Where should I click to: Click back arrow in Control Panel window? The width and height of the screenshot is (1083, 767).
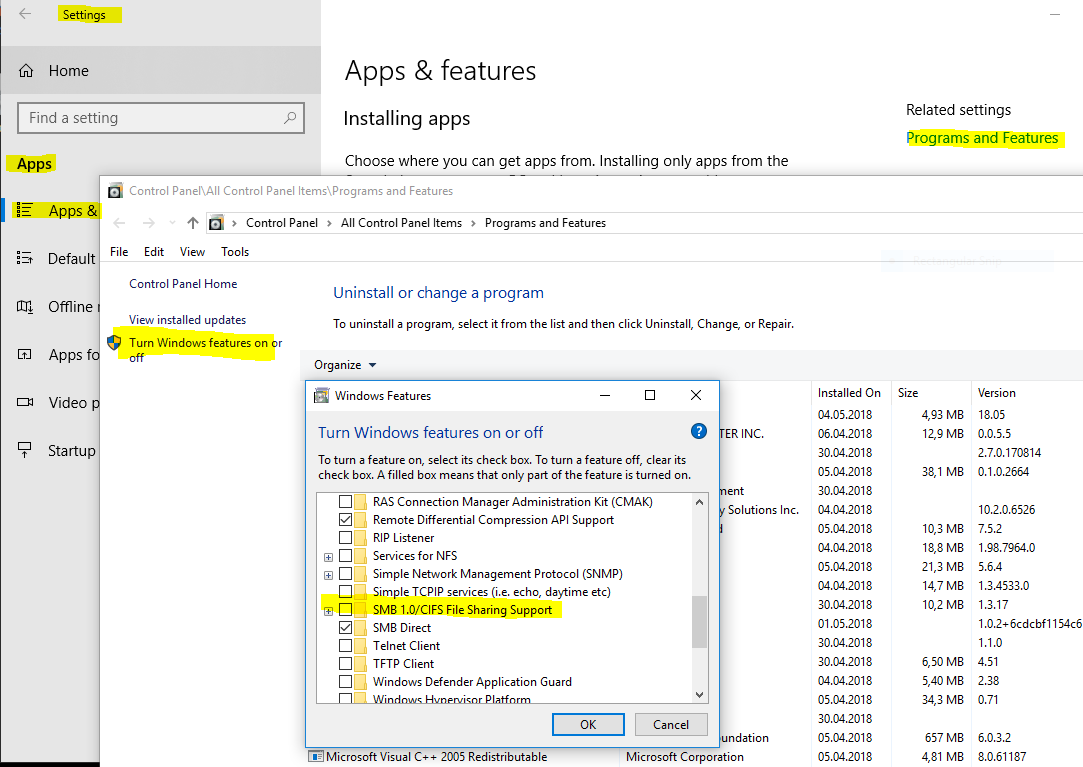[119, 222]
